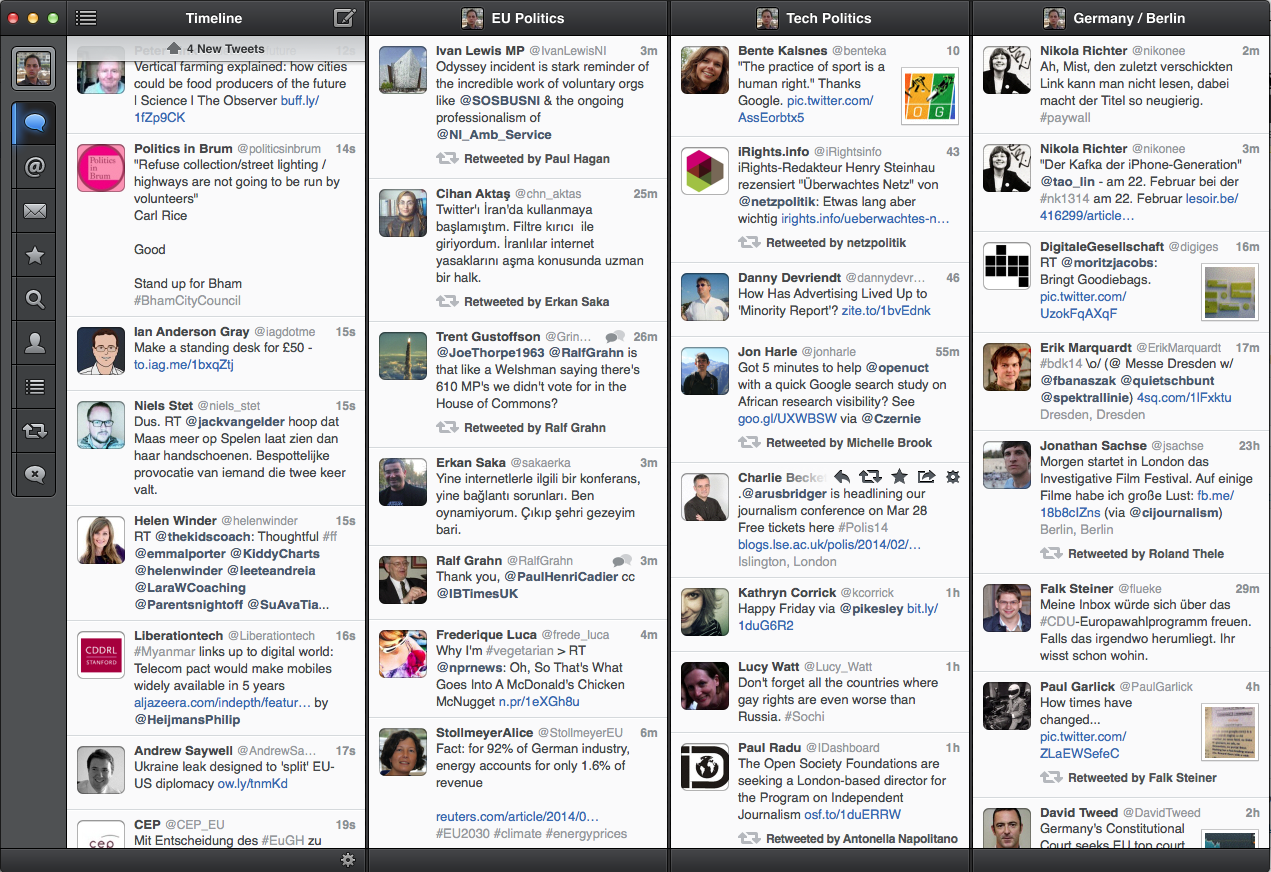
Task: Compose a new tweet with pencil icon
Action: click(344, 18)
